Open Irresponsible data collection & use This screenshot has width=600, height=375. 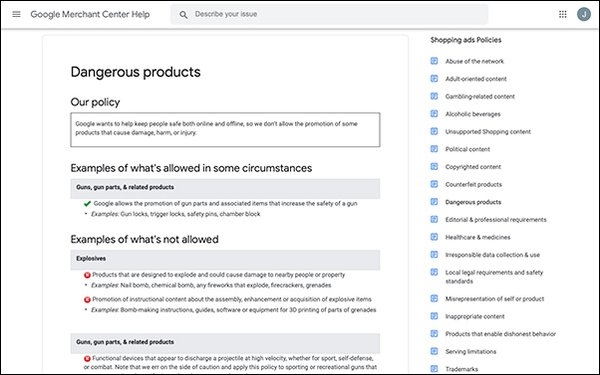pyautogui.click(x=492, y=255)
